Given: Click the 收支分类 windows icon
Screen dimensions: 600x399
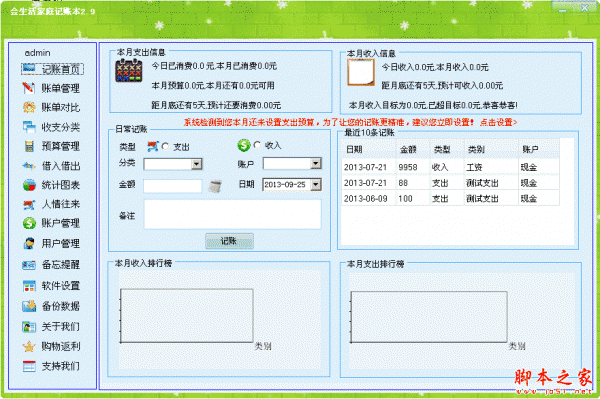Looking at the screenshot, I should pos(29,127).
